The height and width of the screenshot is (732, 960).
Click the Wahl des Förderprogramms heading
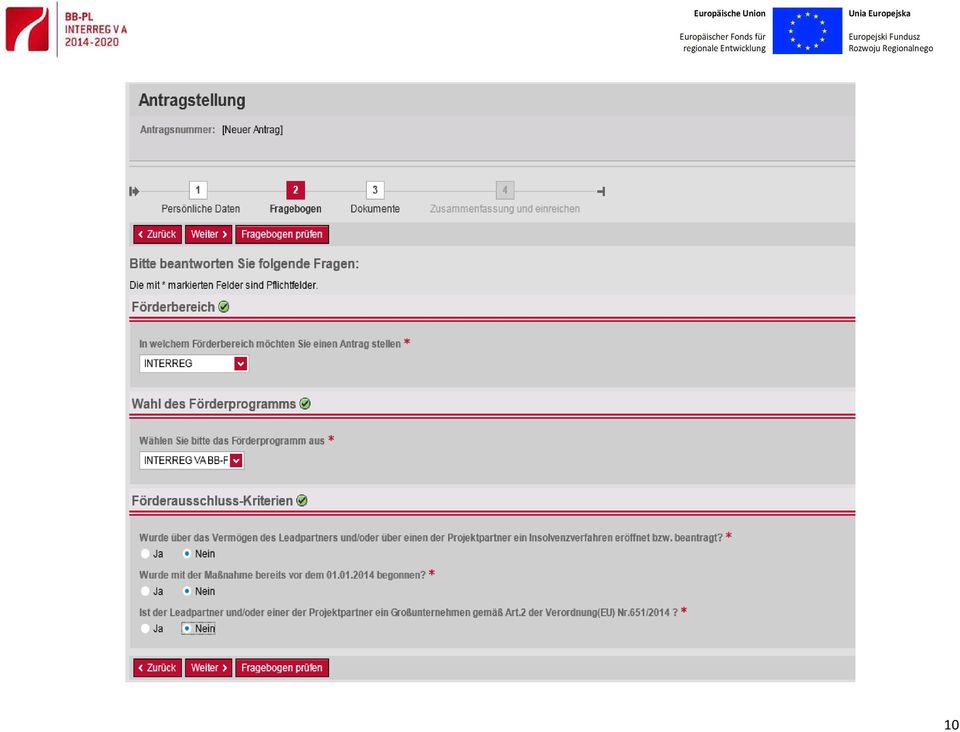coord(214,404)
